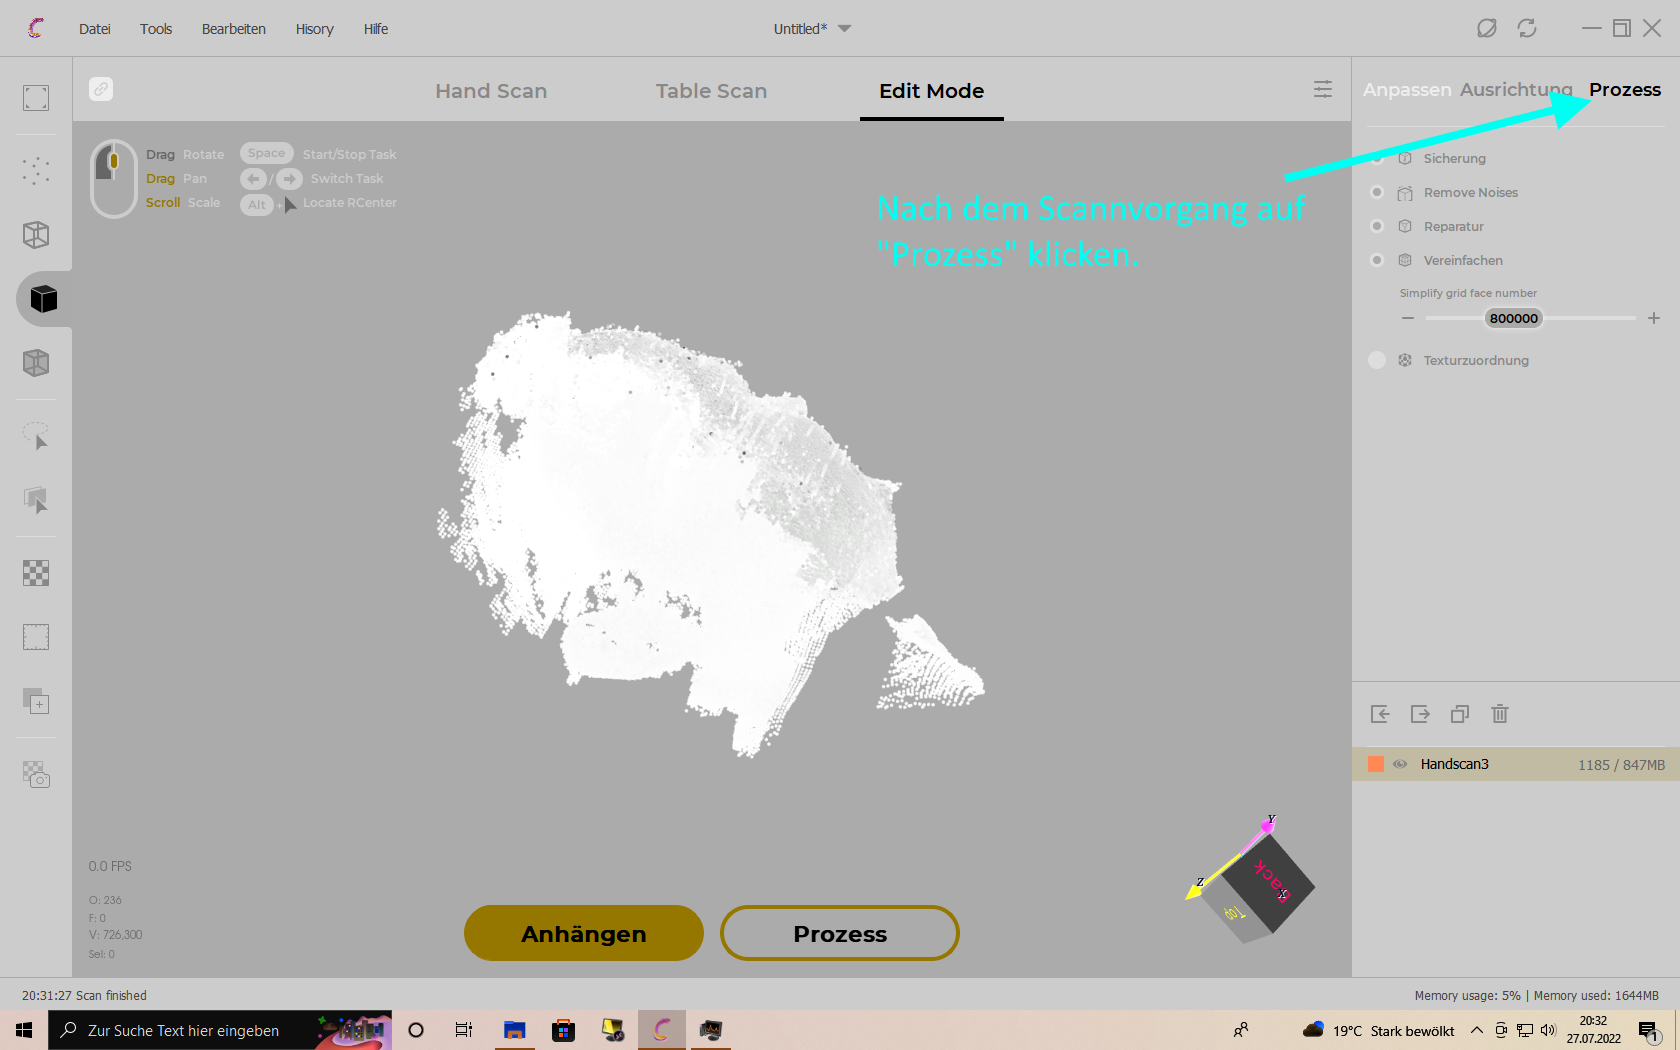Increase simplify face number with plus stepper
This screenshot has height=1050, width=1680.
click(1654, 318)
